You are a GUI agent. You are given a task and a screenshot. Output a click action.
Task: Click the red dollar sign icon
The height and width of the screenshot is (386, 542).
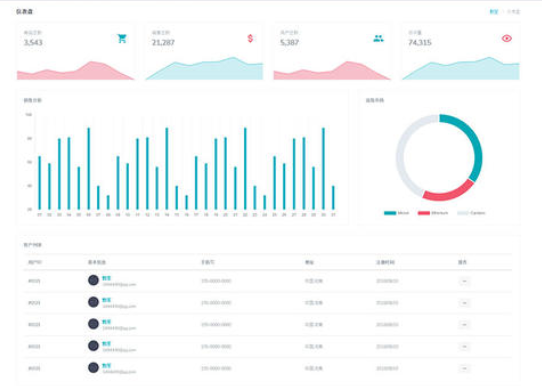pos(250,38)
